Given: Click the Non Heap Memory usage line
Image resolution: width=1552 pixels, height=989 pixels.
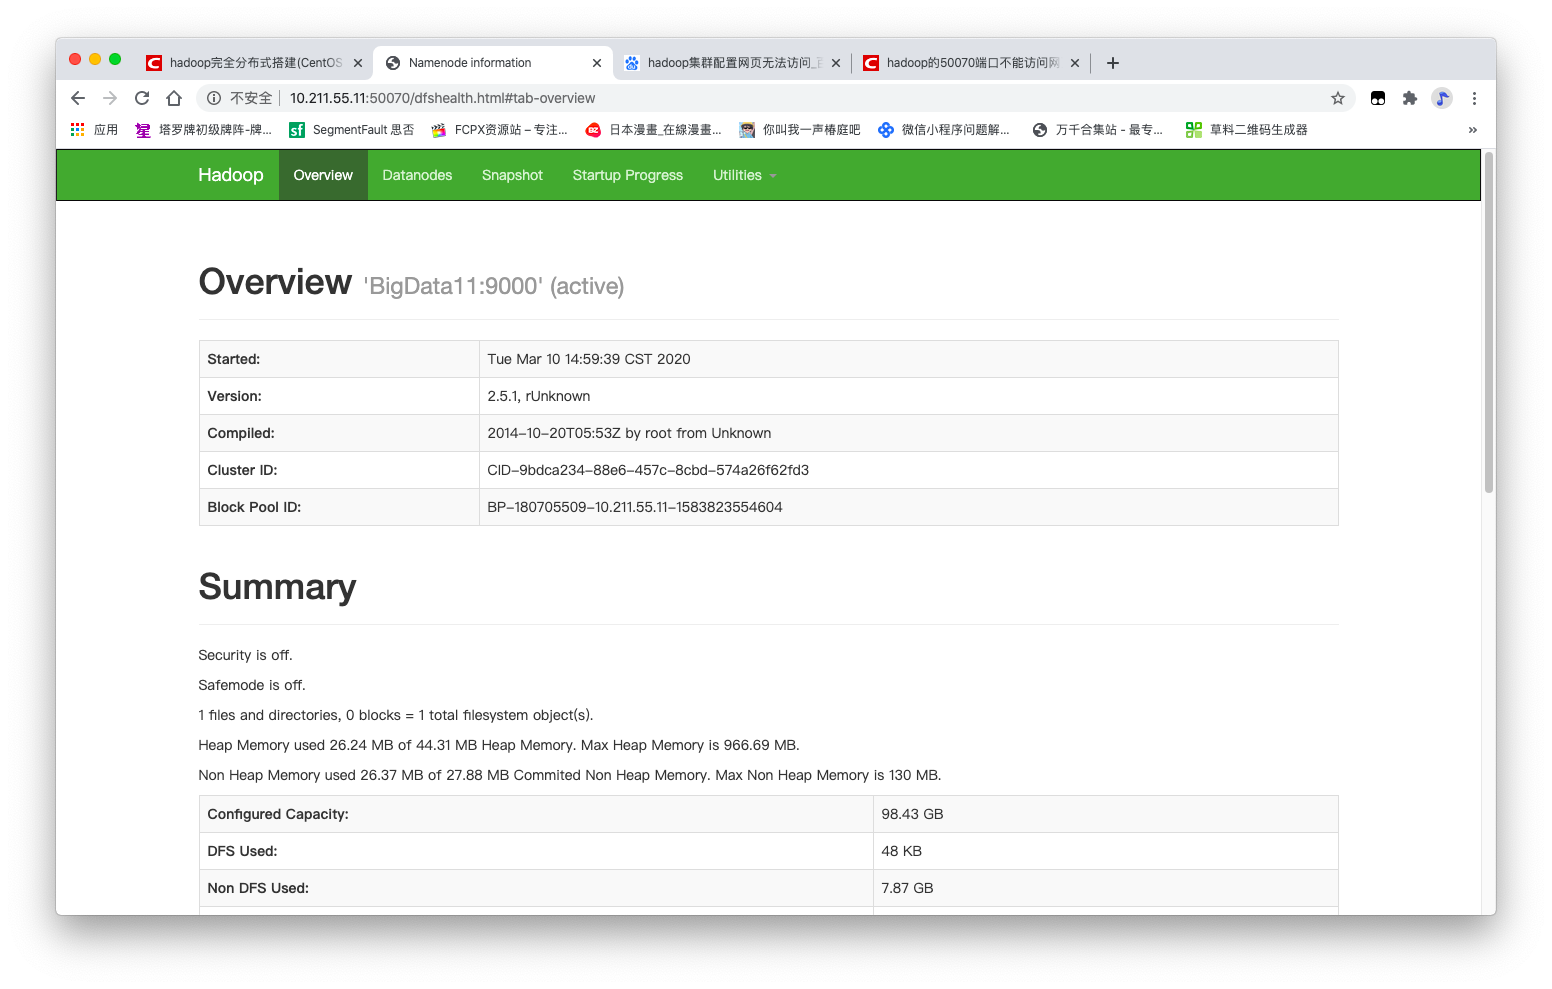Looking at the screenshot, I should point(570,775).
